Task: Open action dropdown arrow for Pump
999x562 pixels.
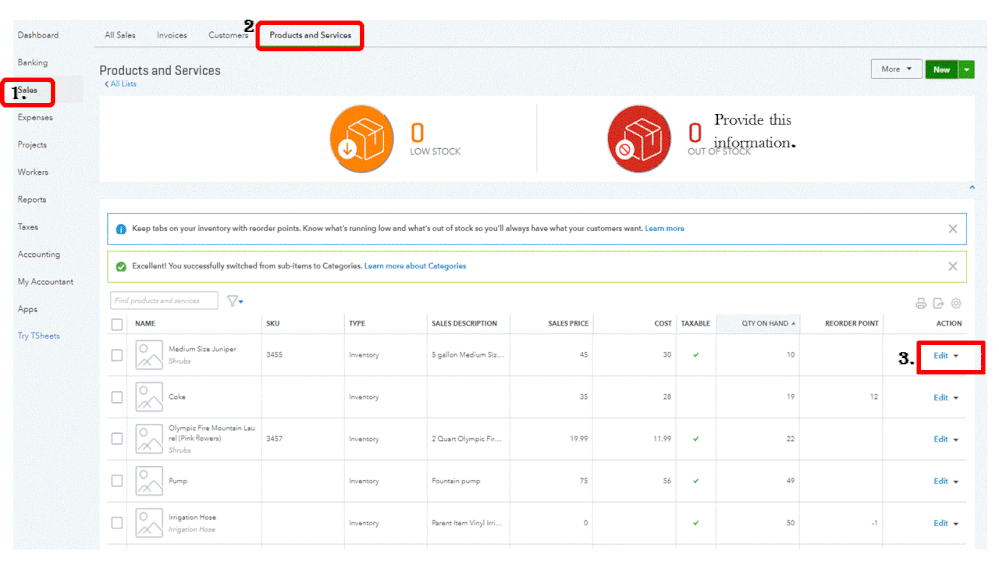Action: [956, 482]
